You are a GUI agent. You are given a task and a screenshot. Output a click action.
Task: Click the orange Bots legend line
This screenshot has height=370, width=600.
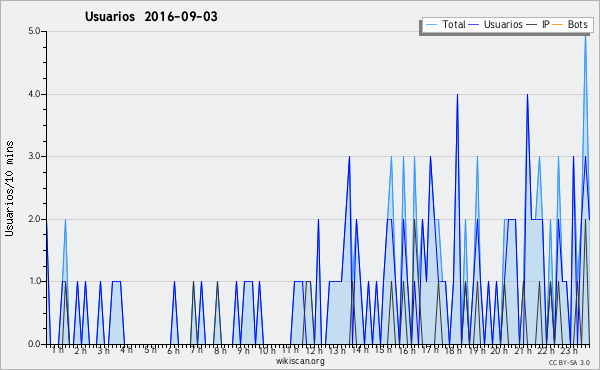pyautogui.click(x=558, y=25)
